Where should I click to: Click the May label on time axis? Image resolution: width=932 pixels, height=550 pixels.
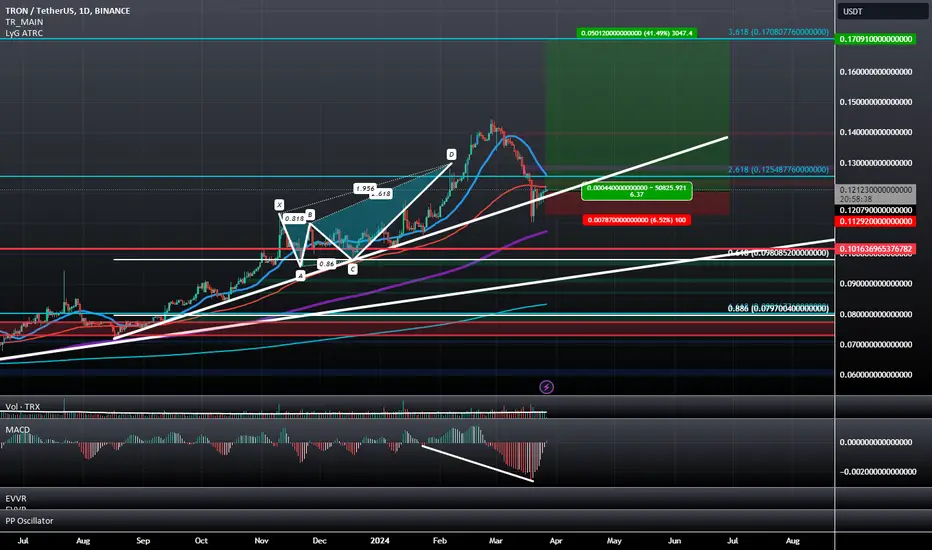pyautogui.click(x=614, y=540)
